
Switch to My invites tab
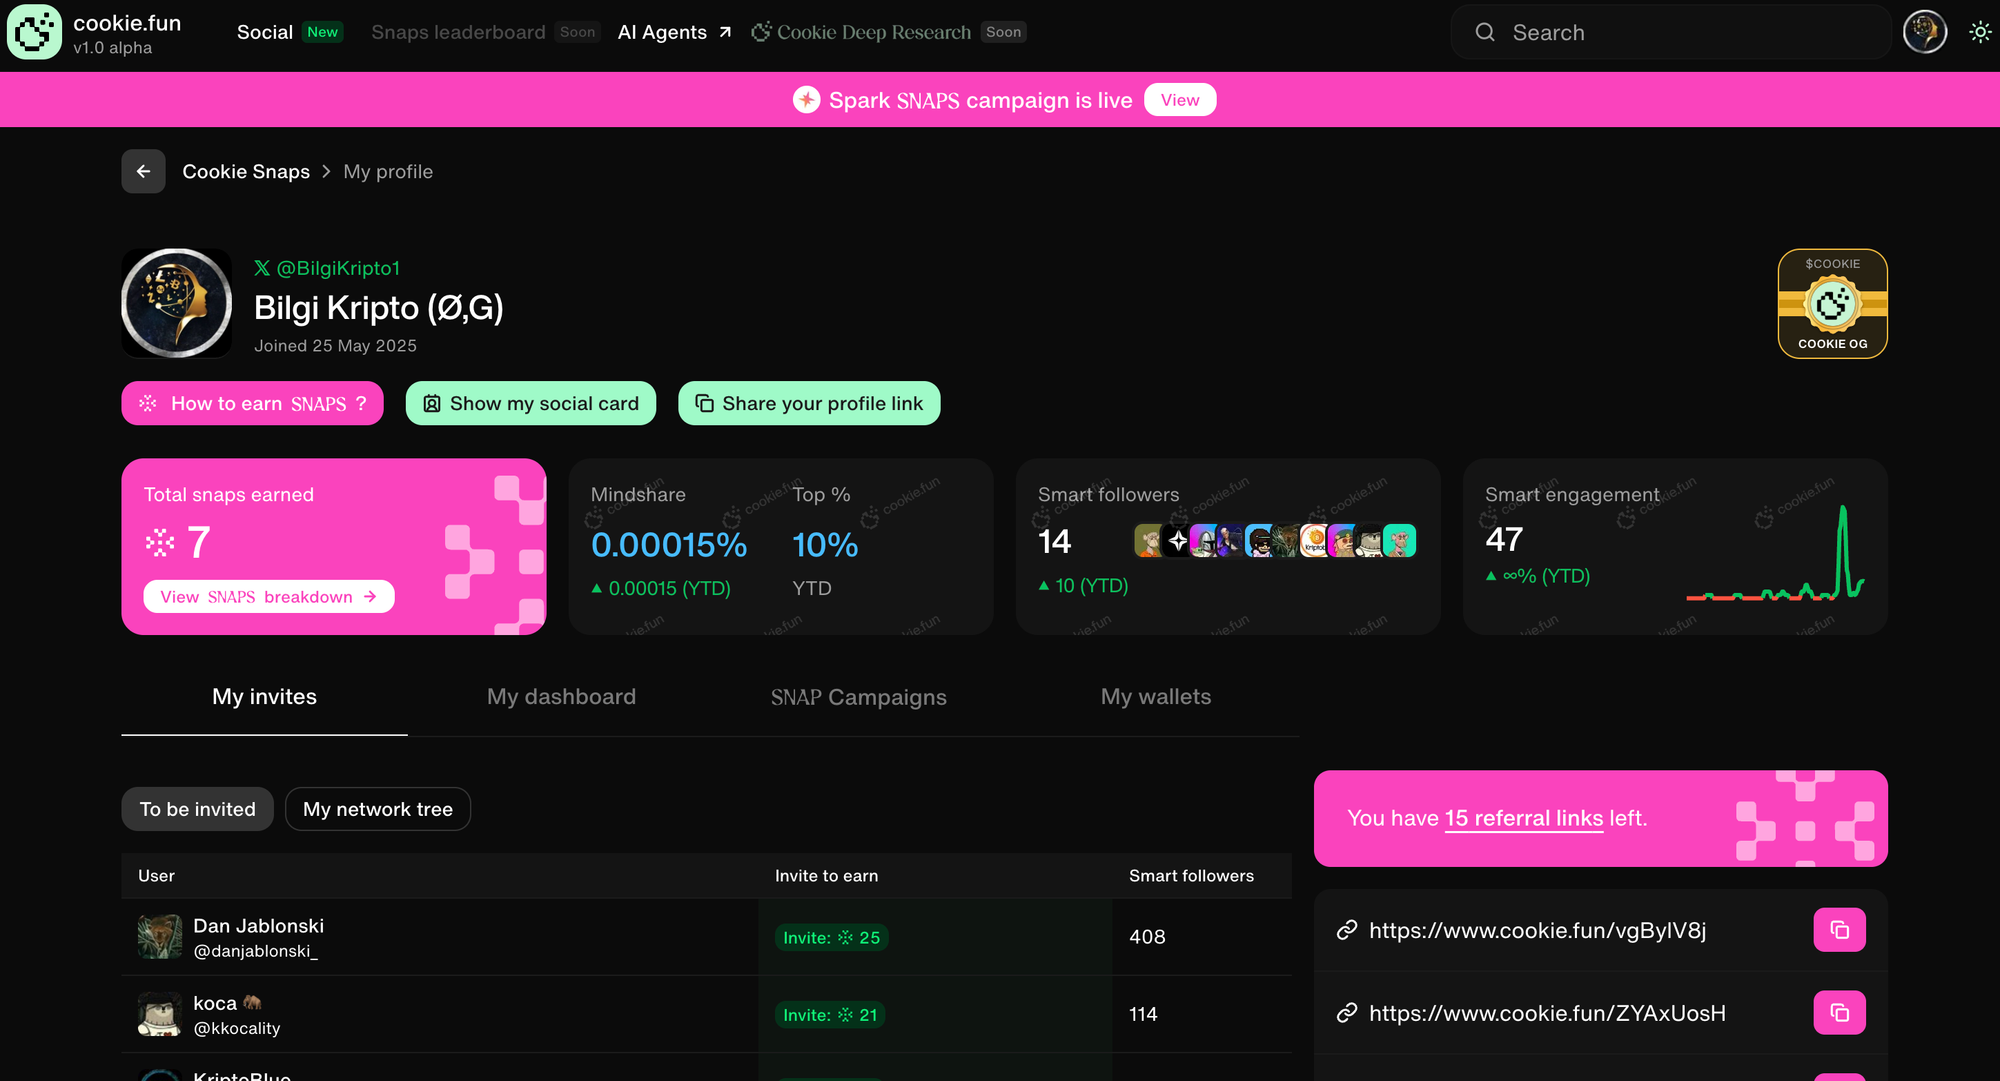tap(264, 697)
